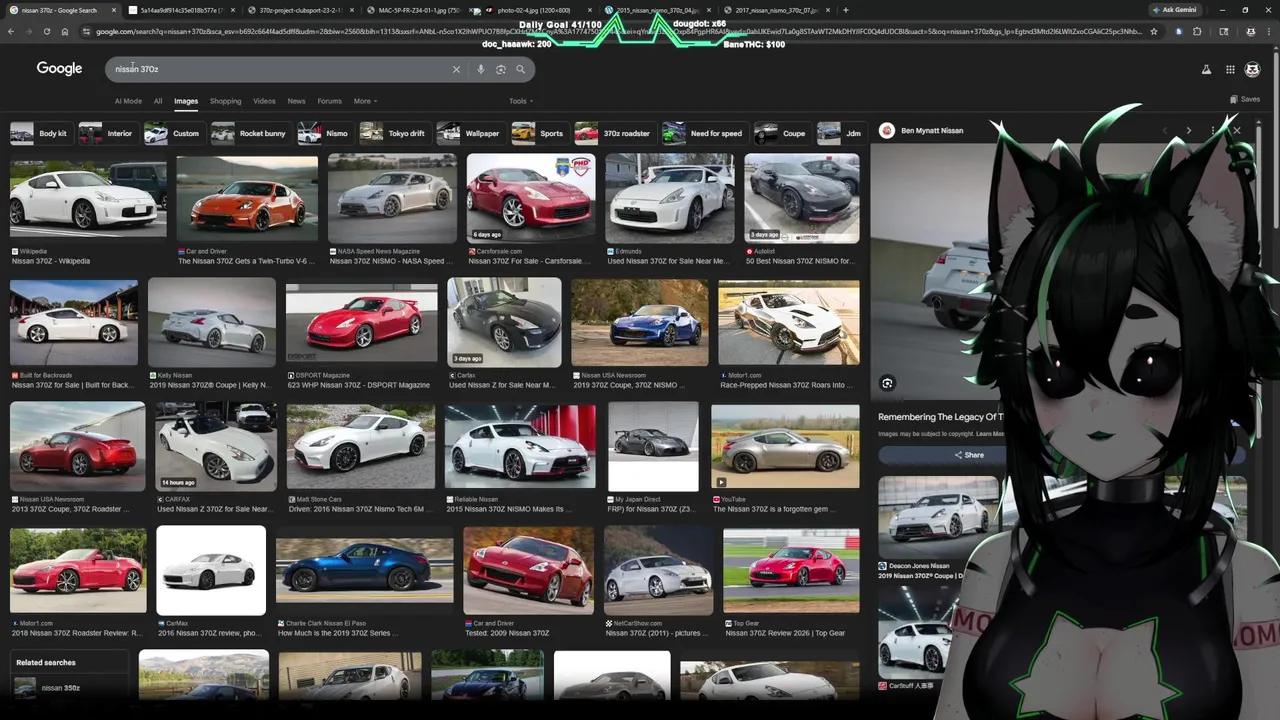Open the DSPORT Magazine red 370Z thumbnail
1280x720 pixels.
coord(361,323)
